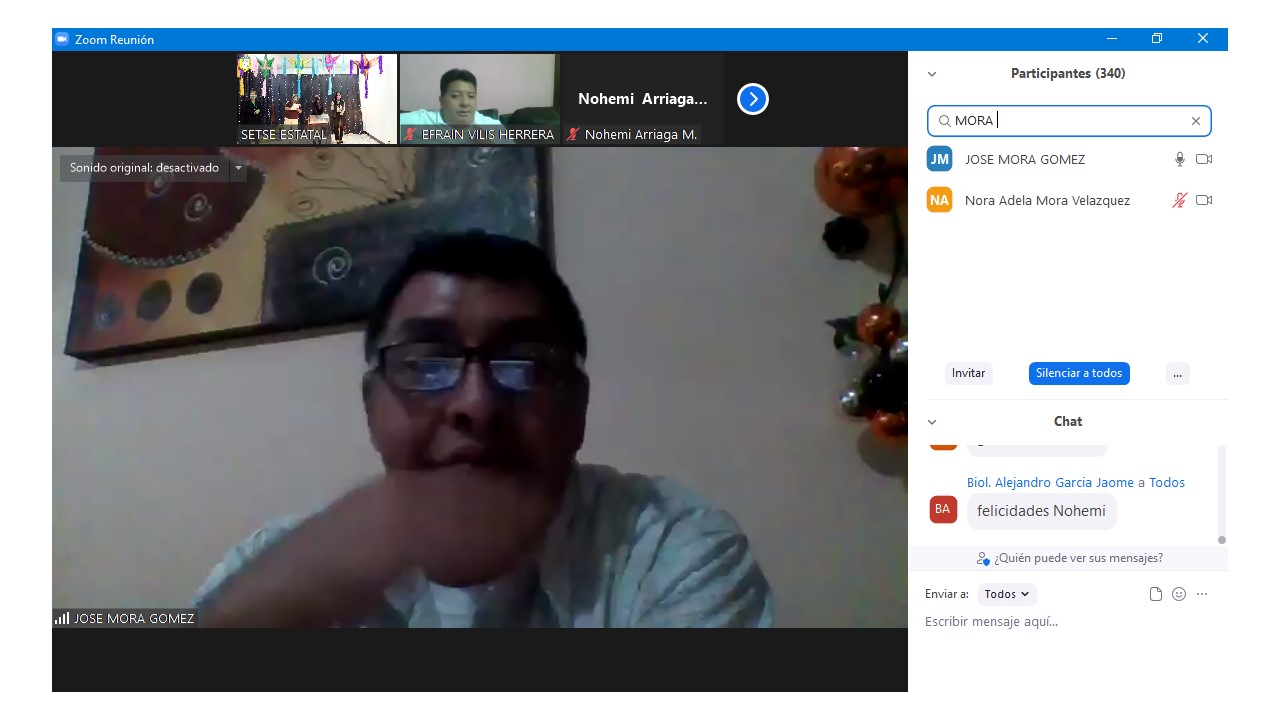The height and width of the screenshot is (720, 1280).
Task: Click the Invitar button
Action: (968, 373)
